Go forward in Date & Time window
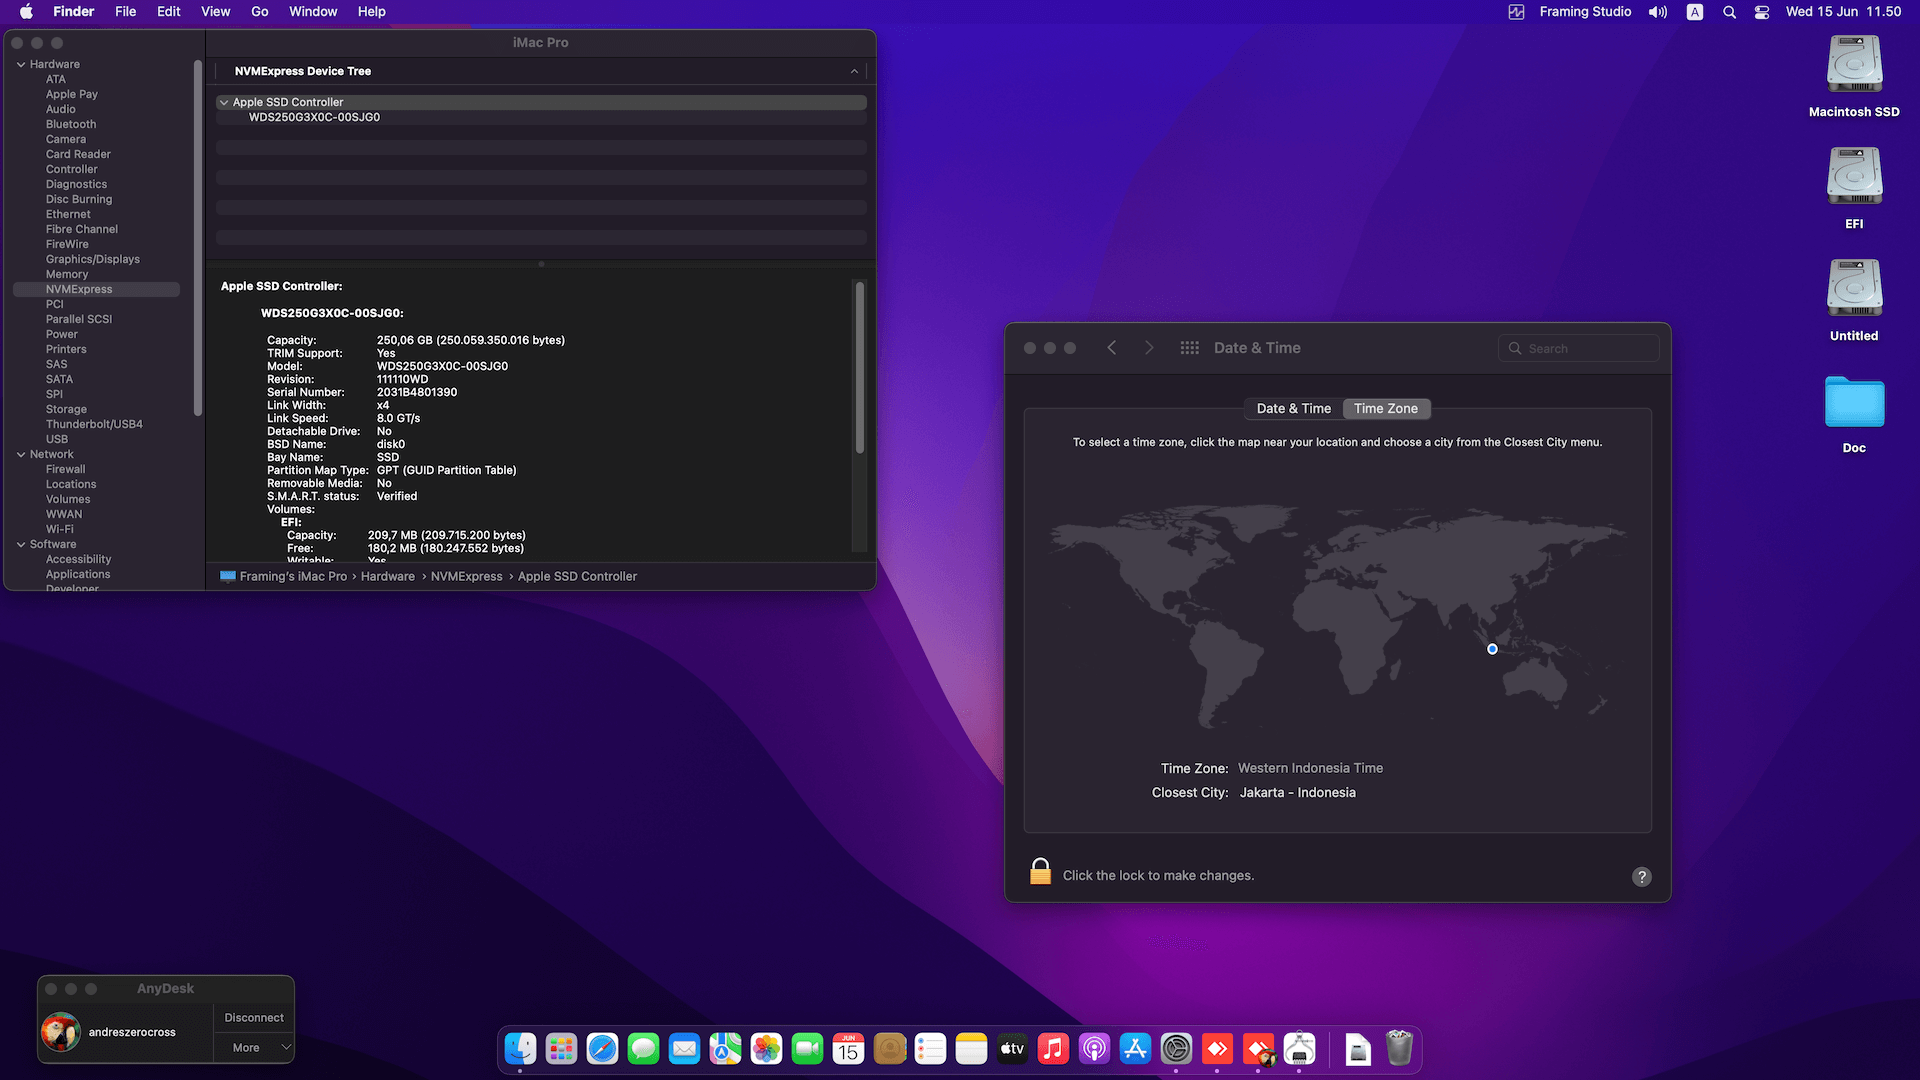This screenshot has height=1080, width=1920. tap(1149, 348)
